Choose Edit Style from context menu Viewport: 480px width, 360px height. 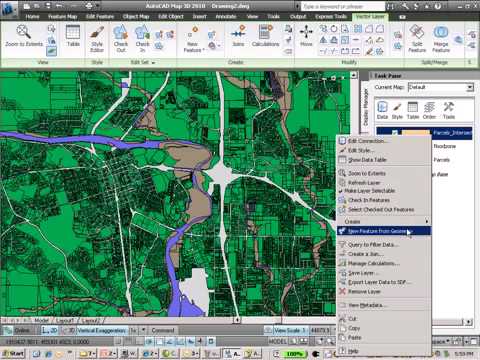(383, 150)
